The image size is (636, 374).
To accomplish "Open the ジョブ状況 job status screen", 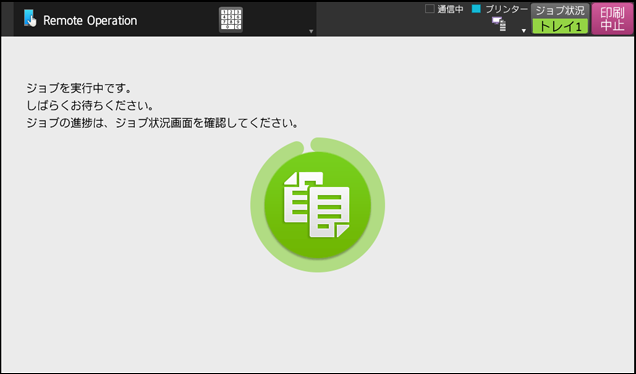I will click(x=560, y=11).
